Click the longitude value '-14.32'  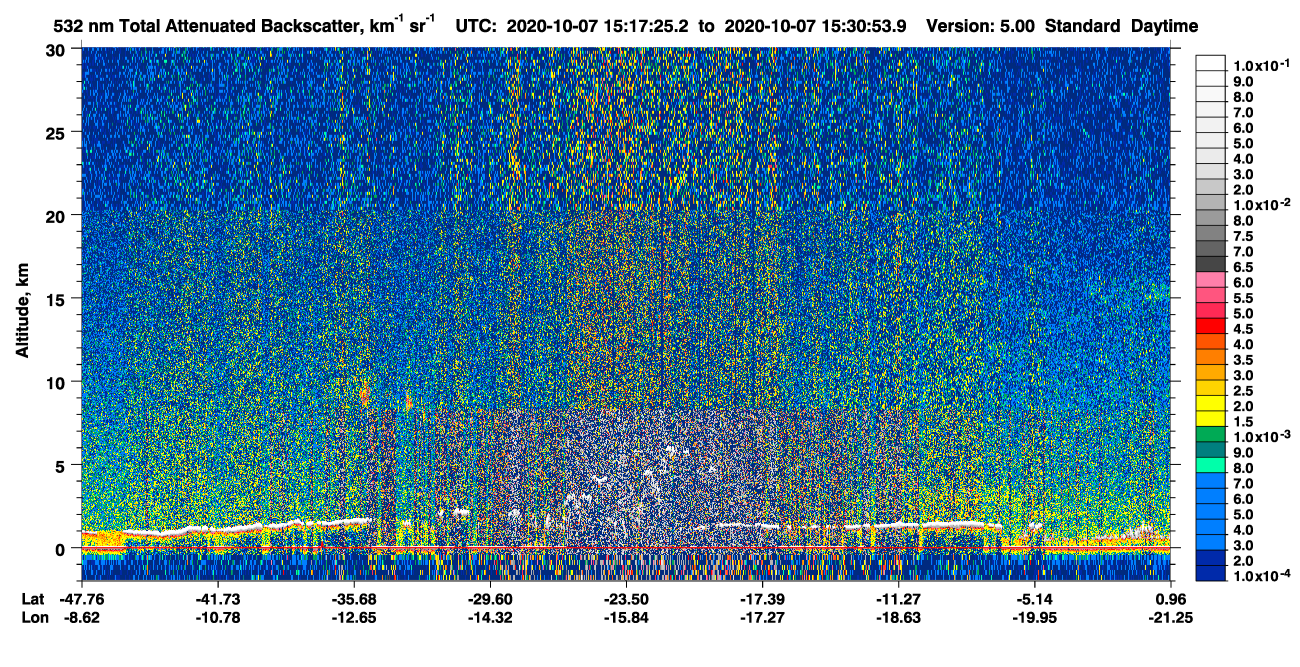coord(489,617)
